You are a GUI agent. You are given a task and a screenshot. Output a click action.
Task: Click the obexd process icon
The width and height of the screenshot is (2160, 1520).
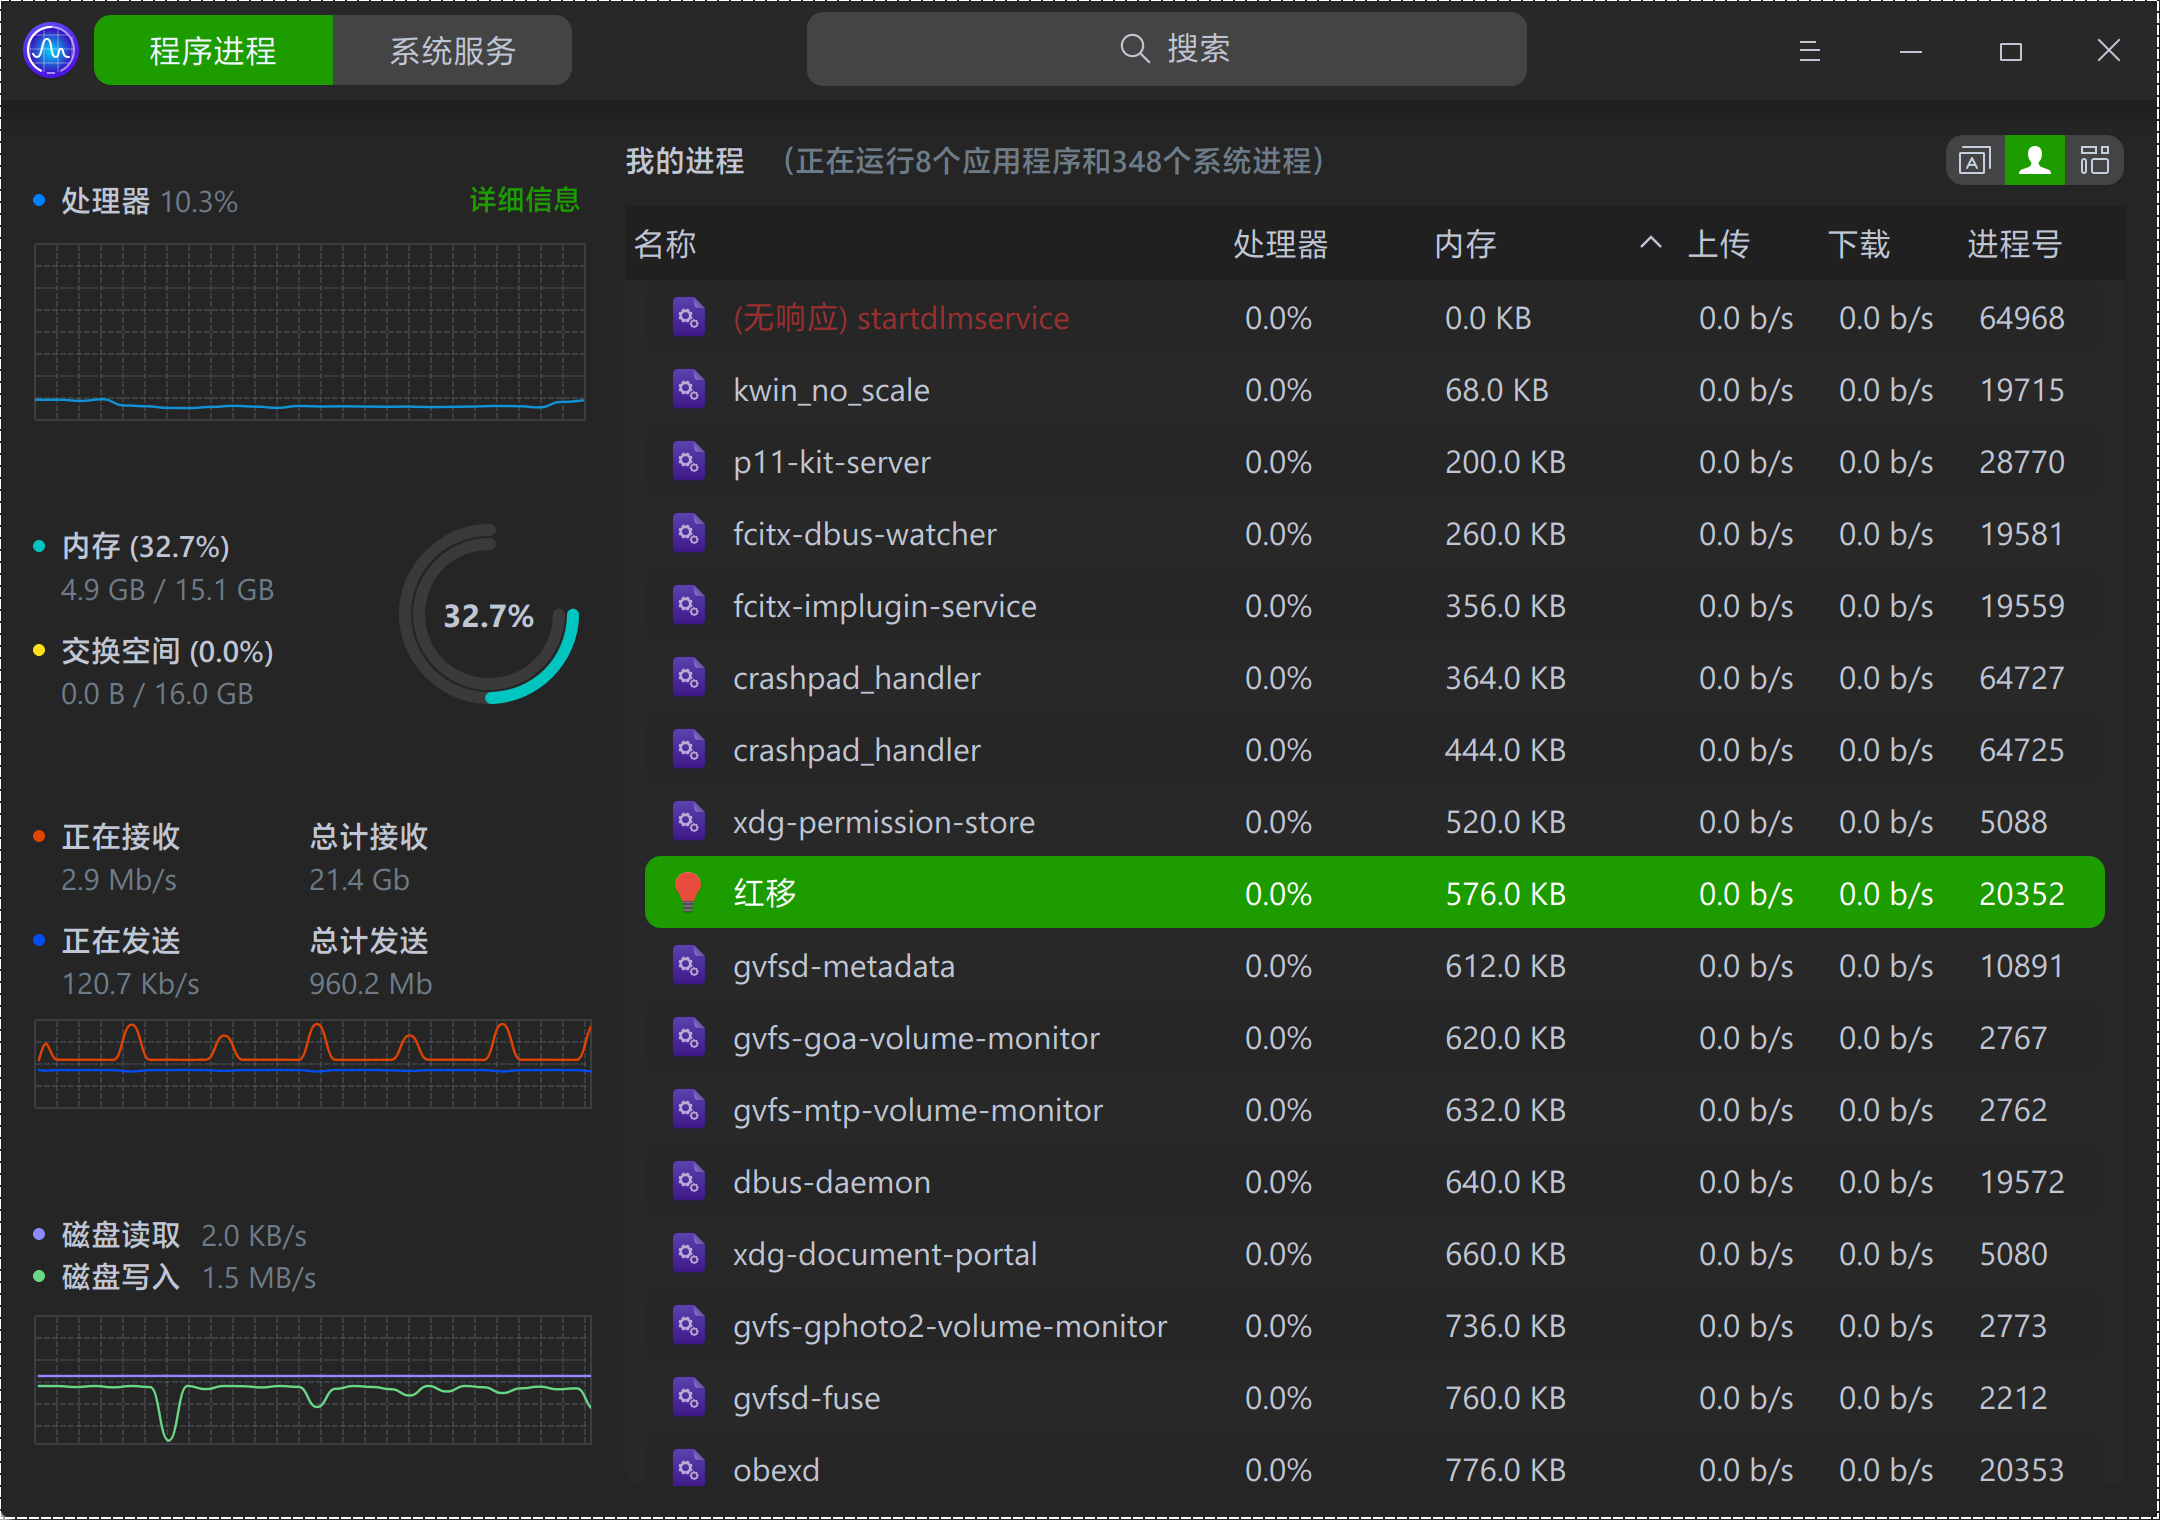pyautogui.click(x=688, y=1469)
